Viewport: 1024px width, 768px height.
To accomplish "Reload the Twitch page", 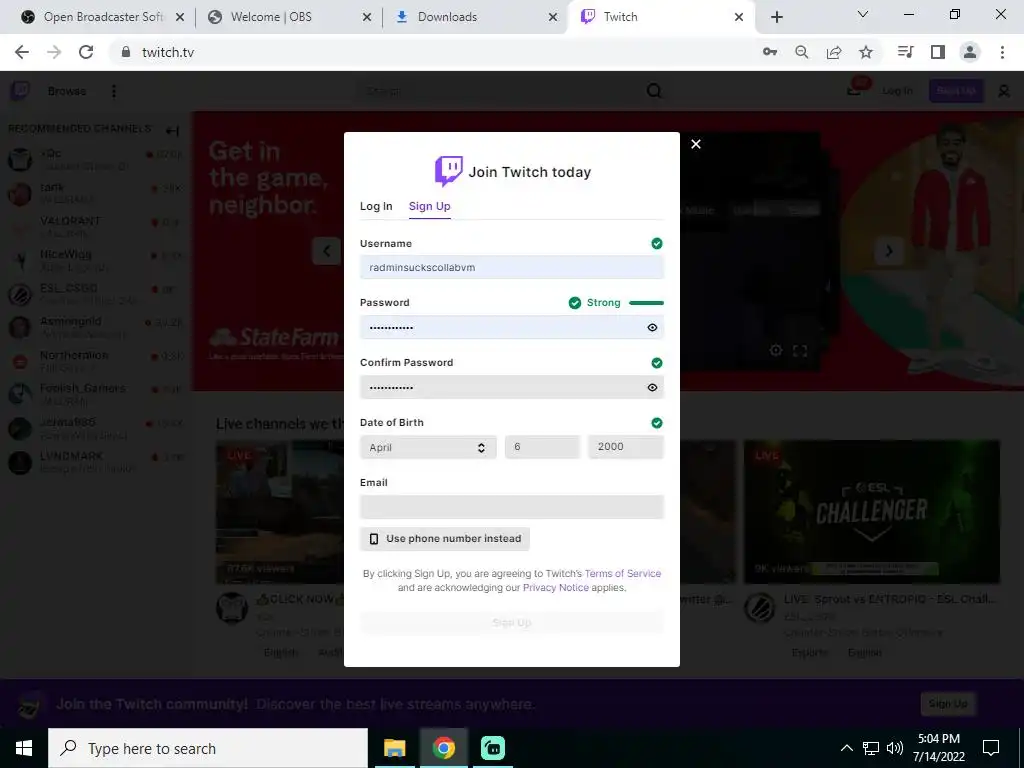I will [86, 52].
